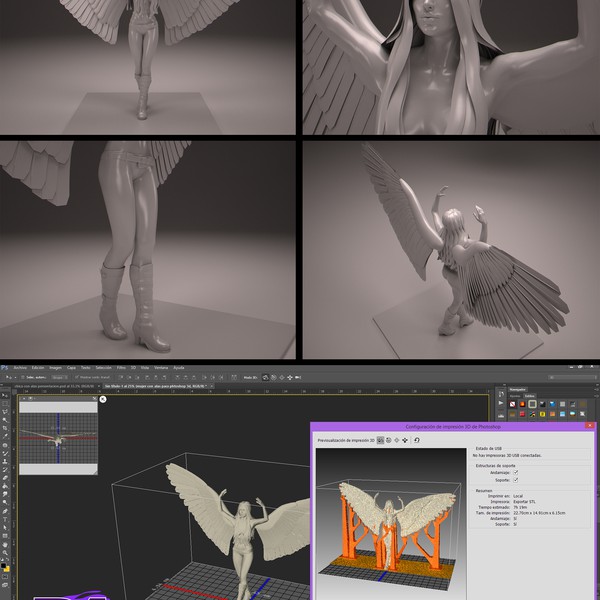Reset the 3D print preview view
Screen dimensions: 600x600
pyautogui.click(x=417, y=440)
